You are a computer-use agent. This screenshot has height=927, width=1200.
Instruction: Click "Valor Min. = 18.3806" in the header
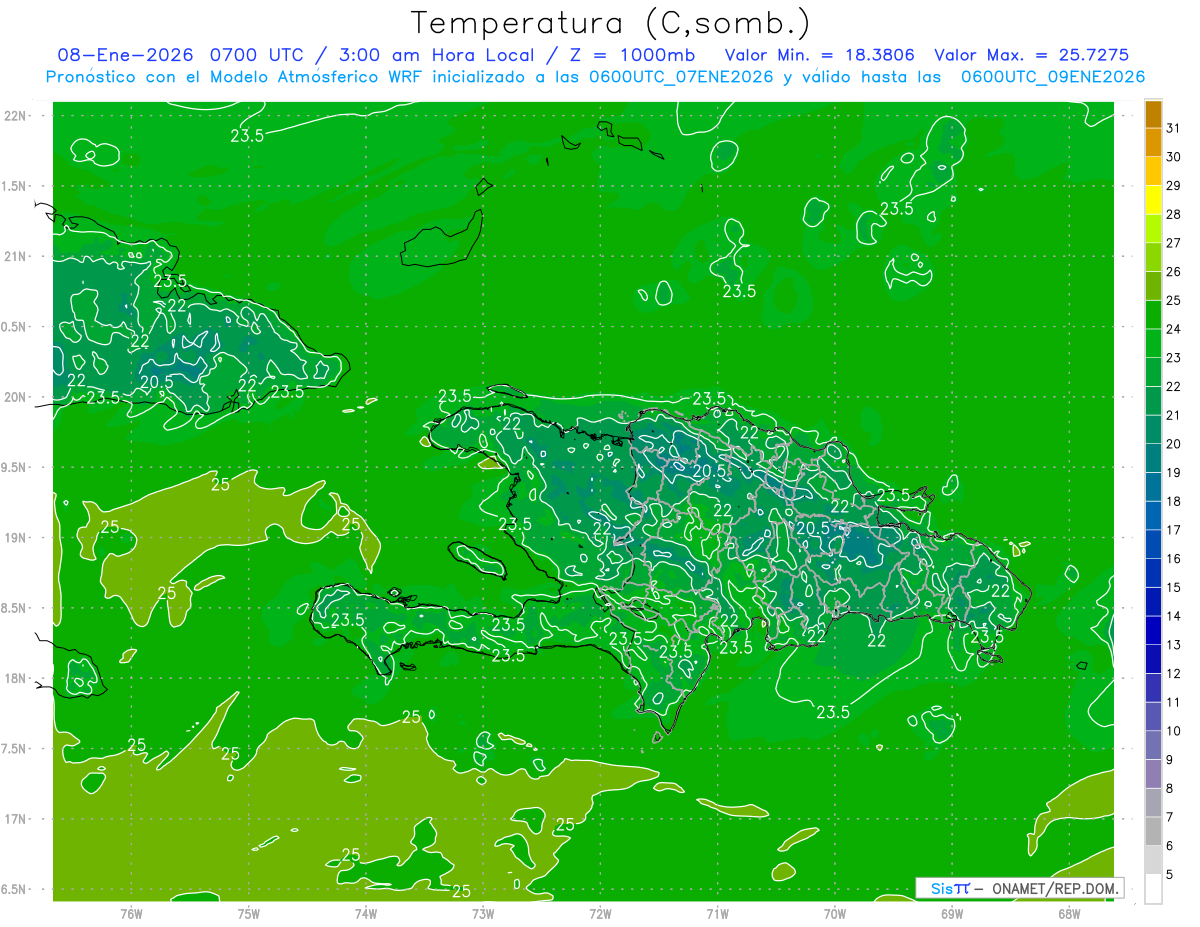[820, 55]
